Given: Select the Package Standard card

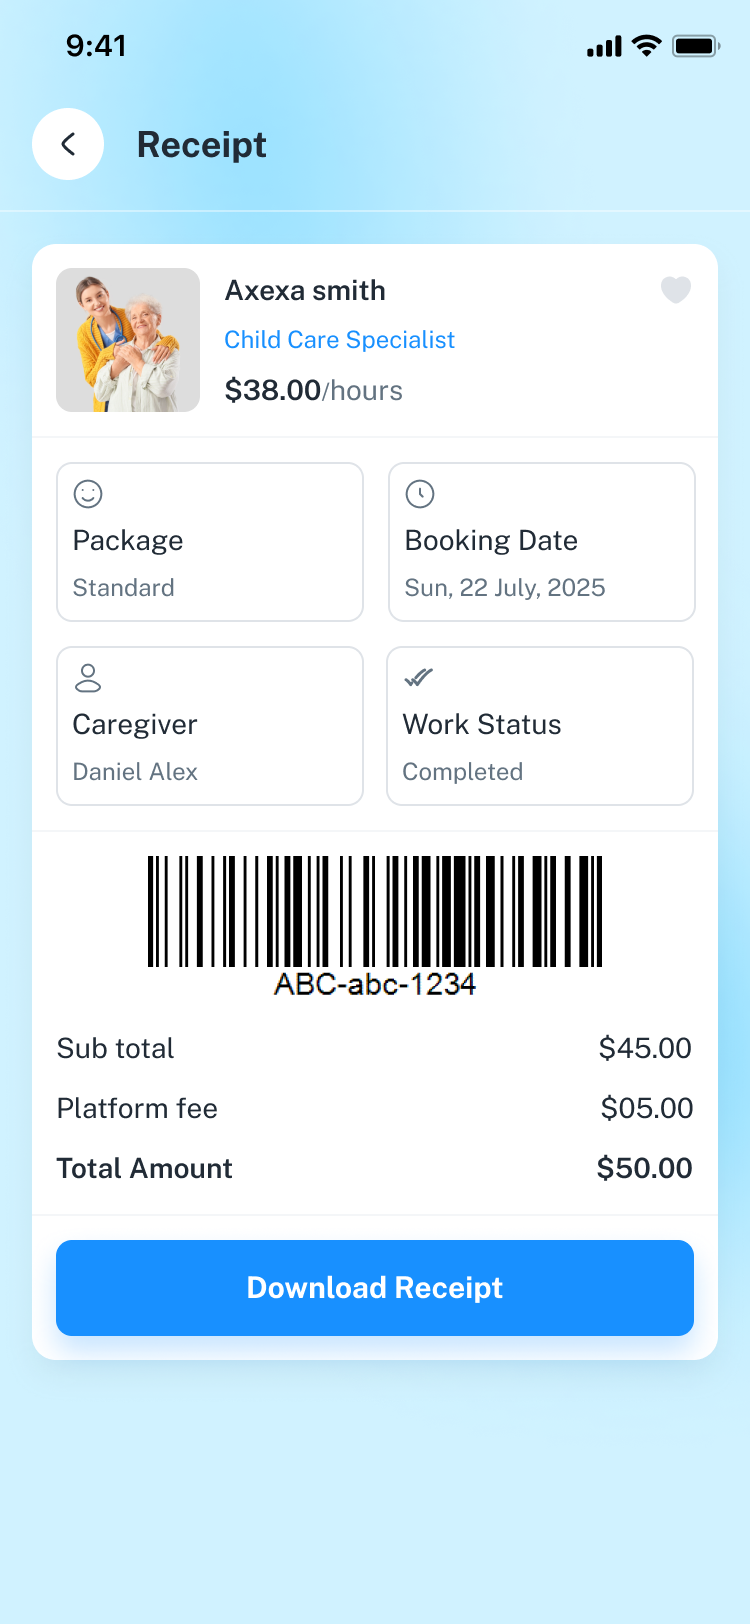Looking at the screenshot, I should click(x=210, y=542).
